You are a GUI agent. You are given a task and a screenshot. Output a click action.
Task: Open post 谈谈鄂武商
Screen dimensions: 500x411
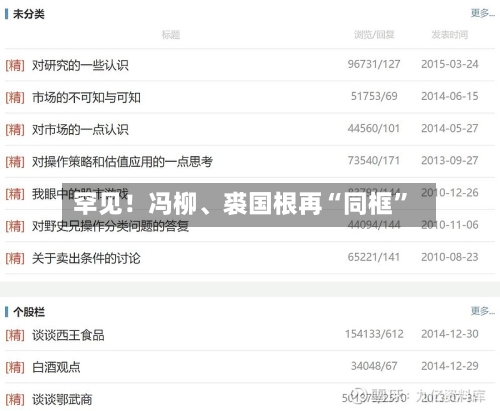coord(62,399)
